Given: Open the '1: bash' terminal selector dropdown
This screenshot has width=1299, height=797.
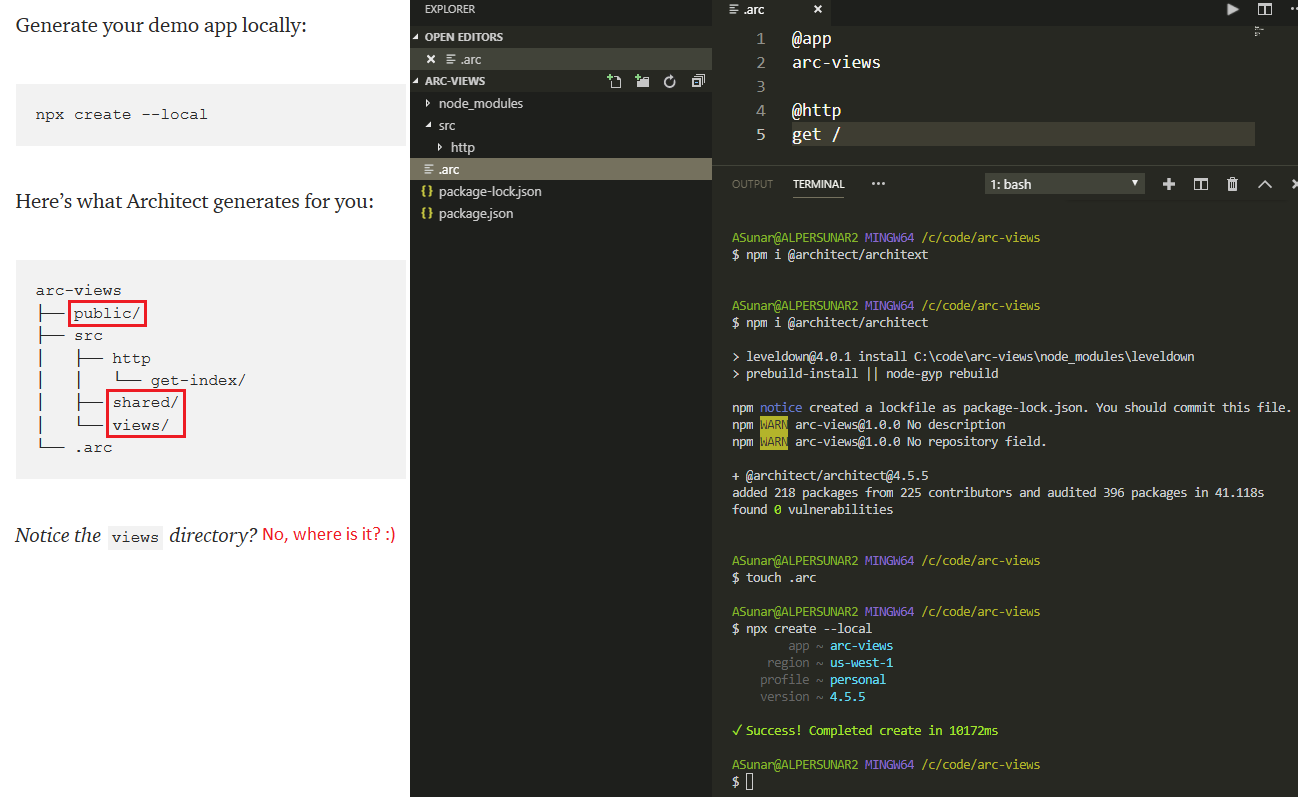Looking at the screenshot, I should pos(1064,184).
